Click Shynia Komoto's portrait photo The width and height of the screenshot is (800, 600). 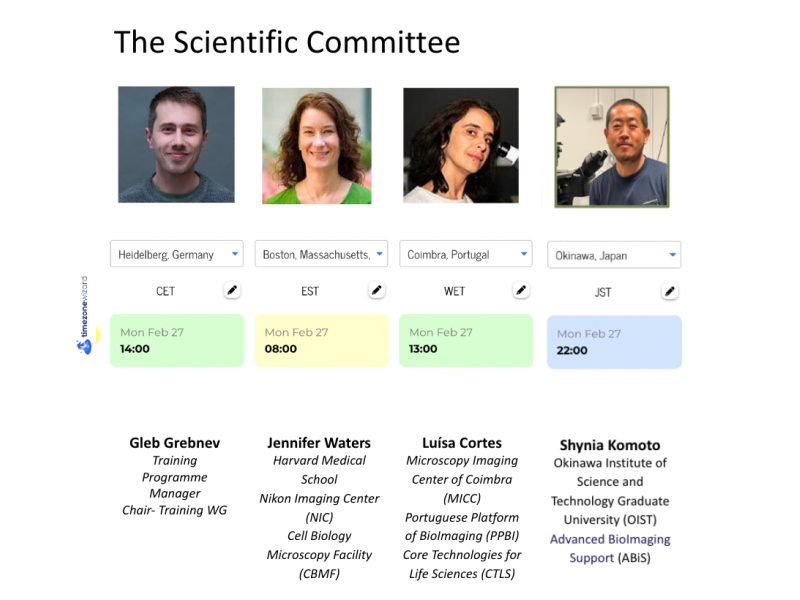(x=612, y=147)
